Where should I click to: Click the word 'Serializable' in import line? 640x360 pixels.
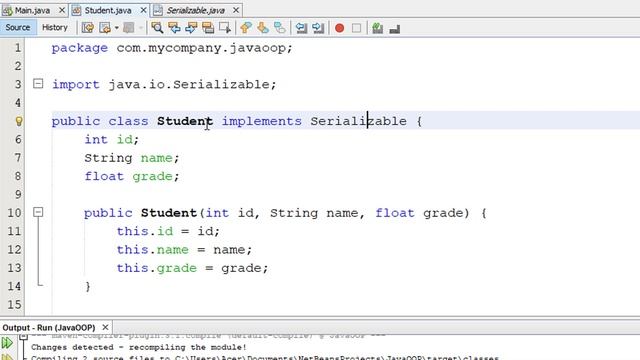pos(221,84)
